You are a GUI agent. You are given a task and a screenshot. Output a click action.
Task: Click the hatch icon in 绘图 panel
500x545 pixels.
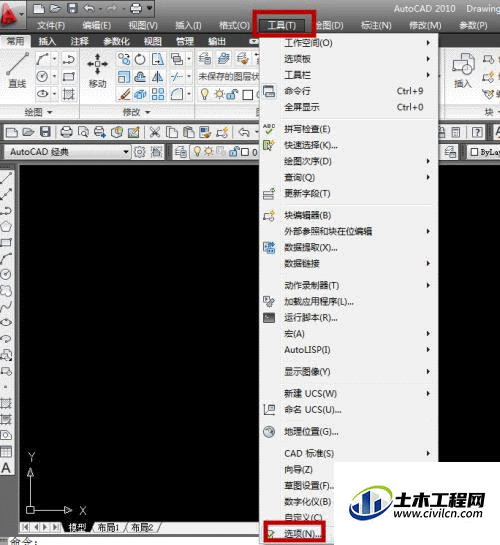point(68,94)
